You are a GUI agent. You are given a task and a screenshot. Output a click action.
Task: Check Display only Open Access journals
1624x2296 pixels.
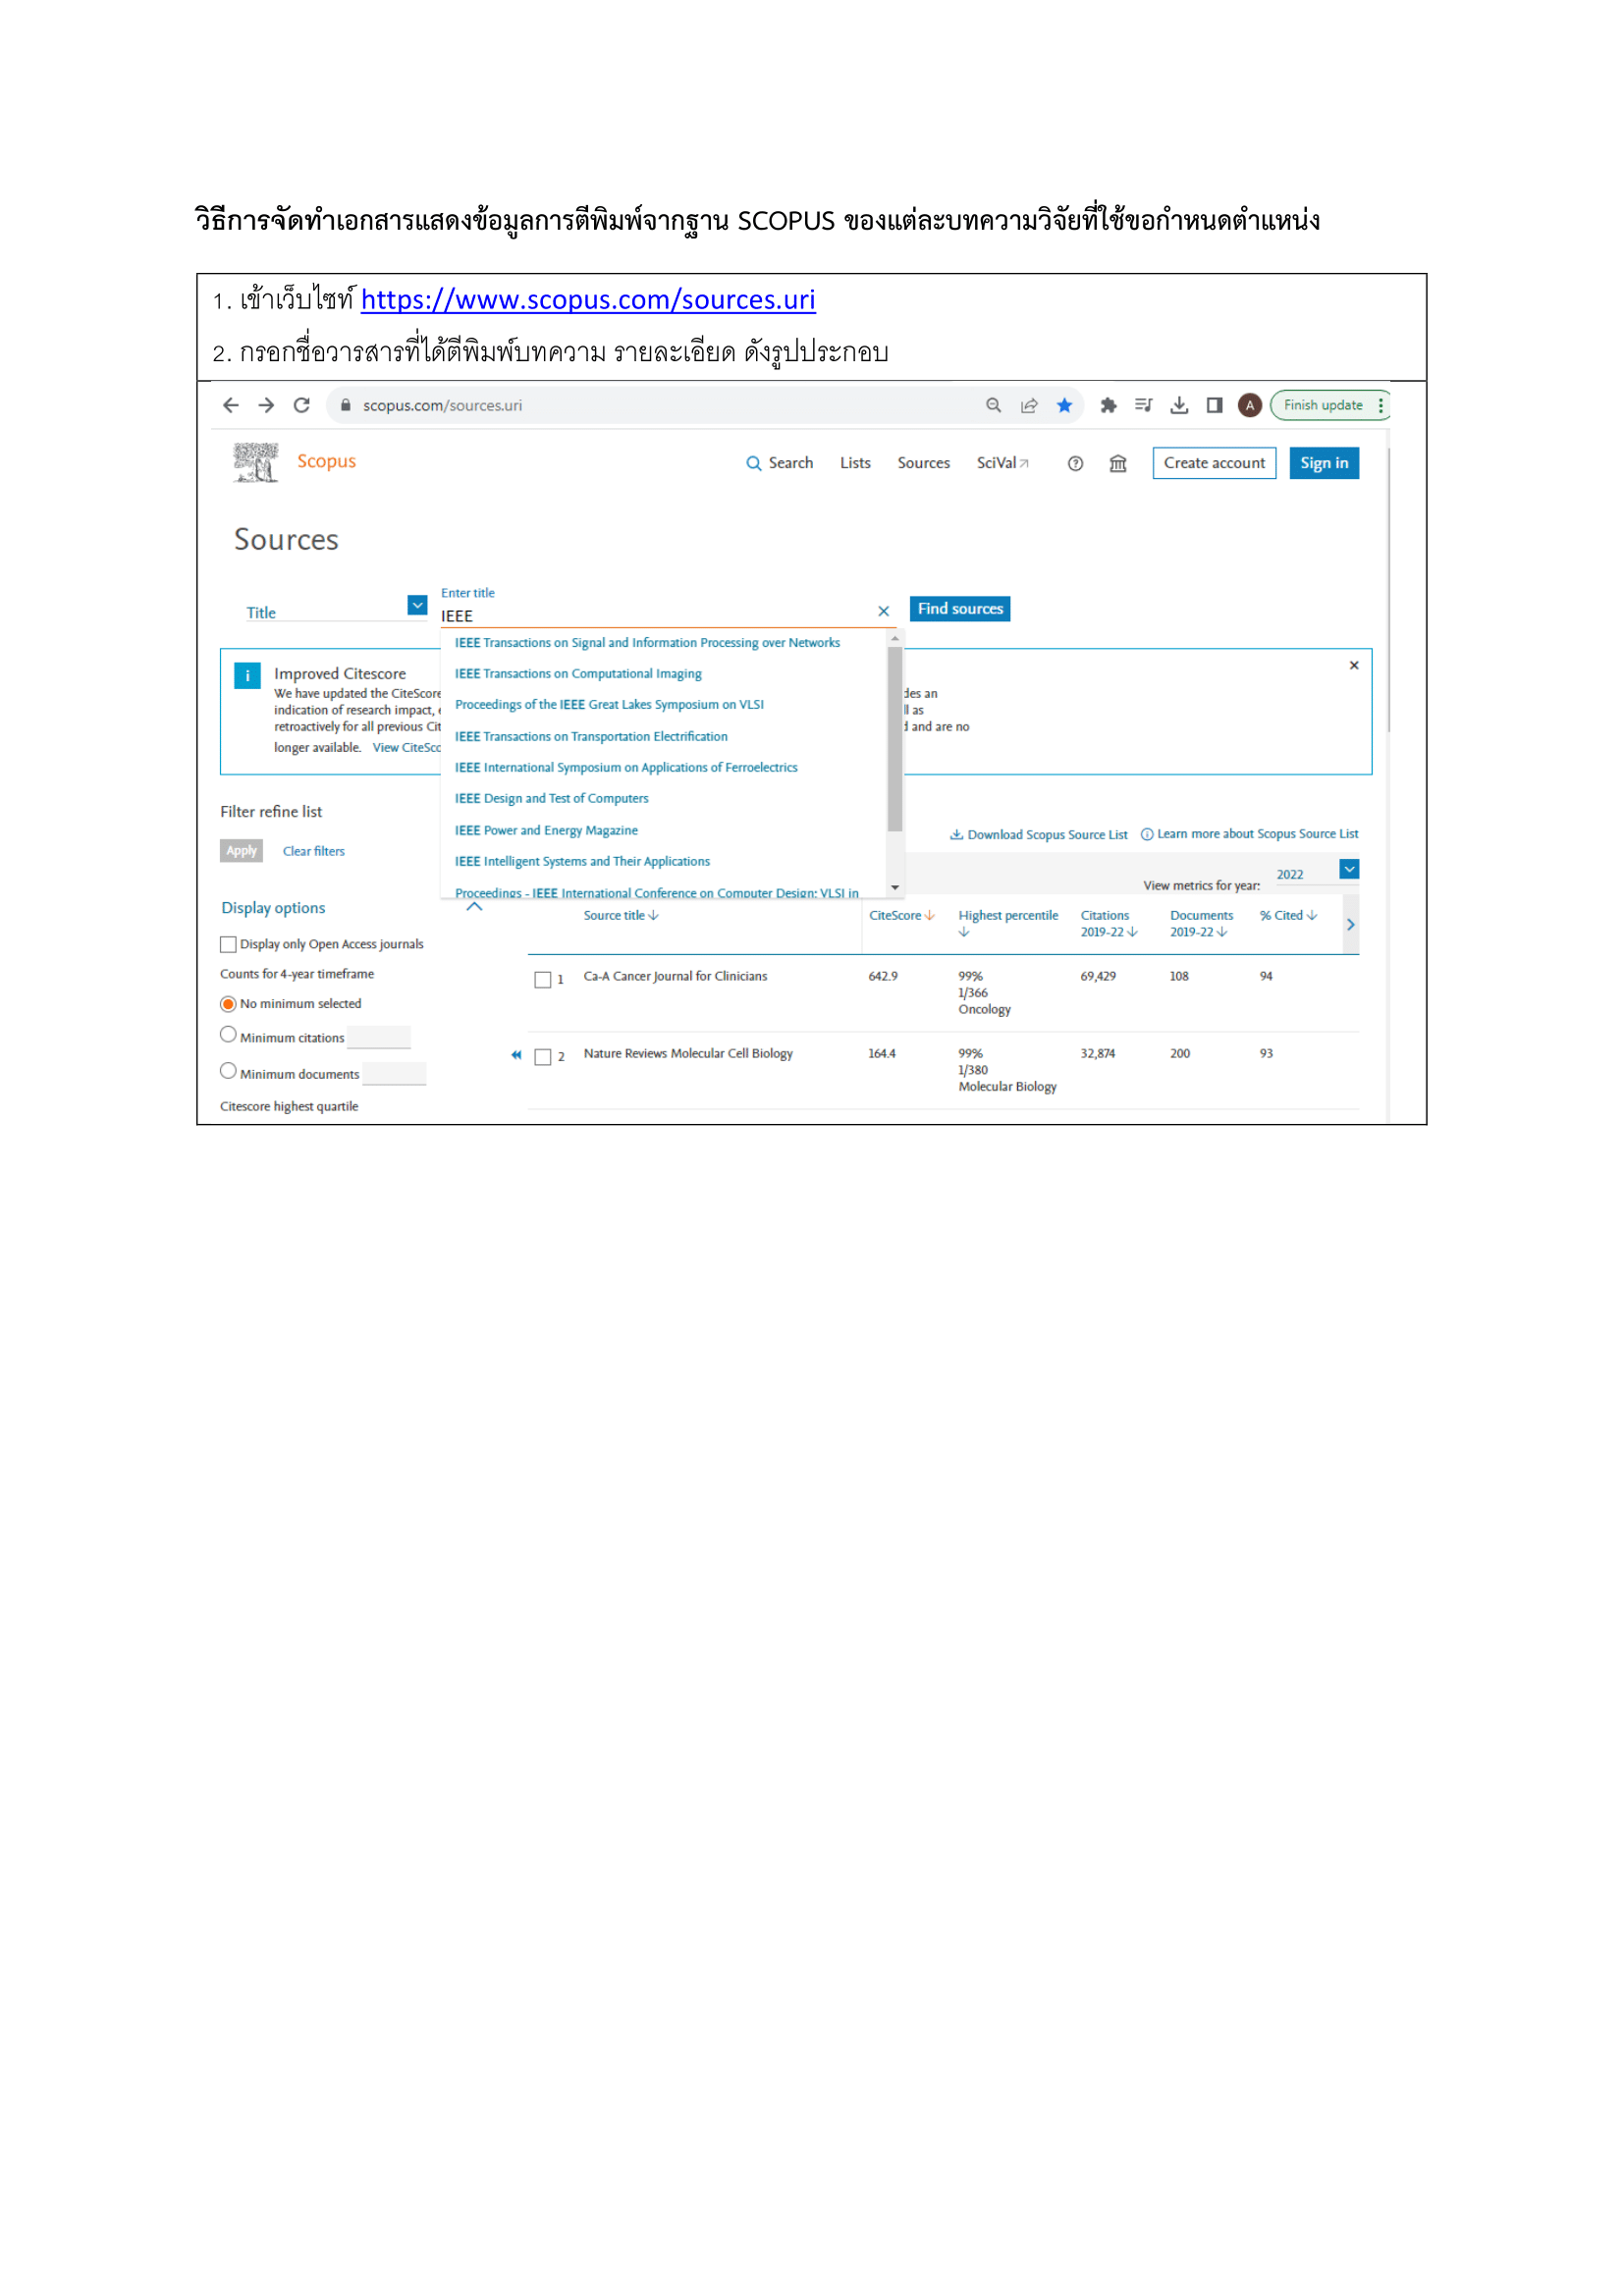coord(228,944)
